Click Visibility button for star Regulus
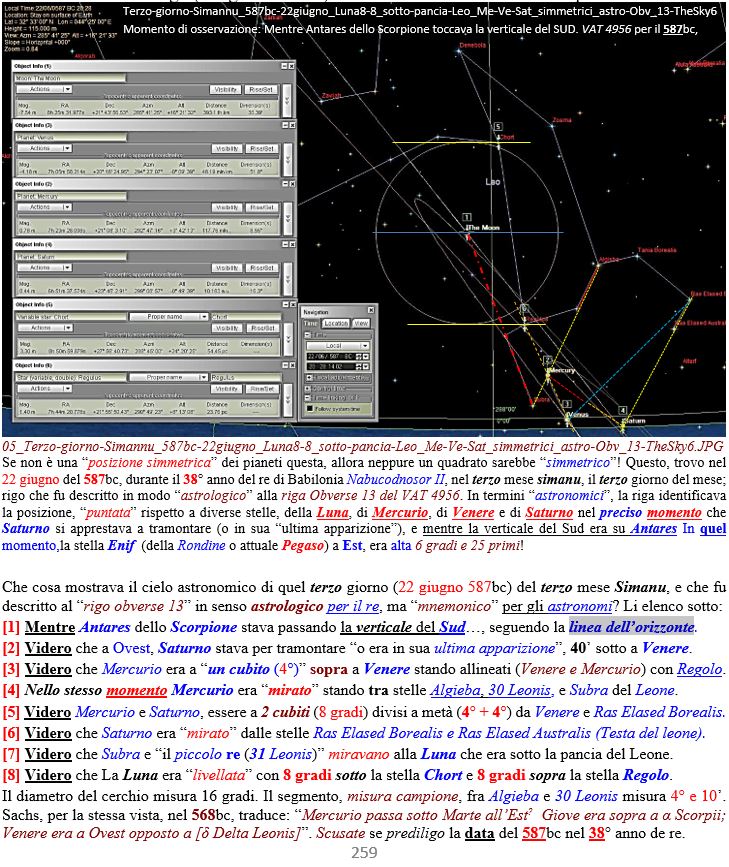 (x=227, y=389)
